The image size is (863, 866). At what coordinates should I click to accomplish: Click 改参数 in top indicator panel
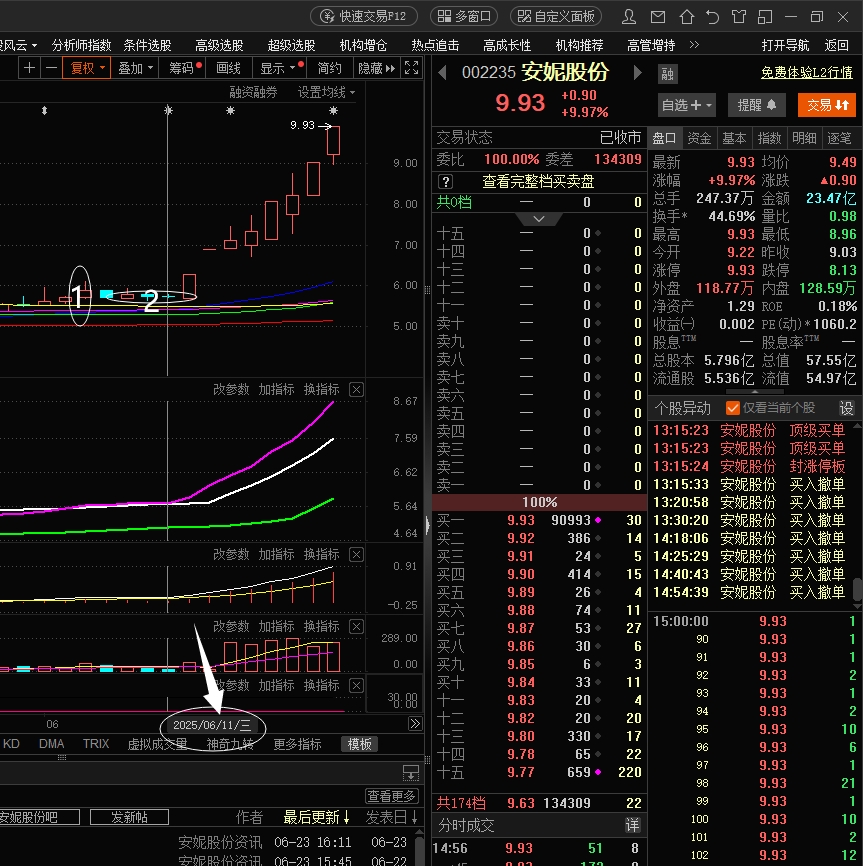click(x=231, y=389)
